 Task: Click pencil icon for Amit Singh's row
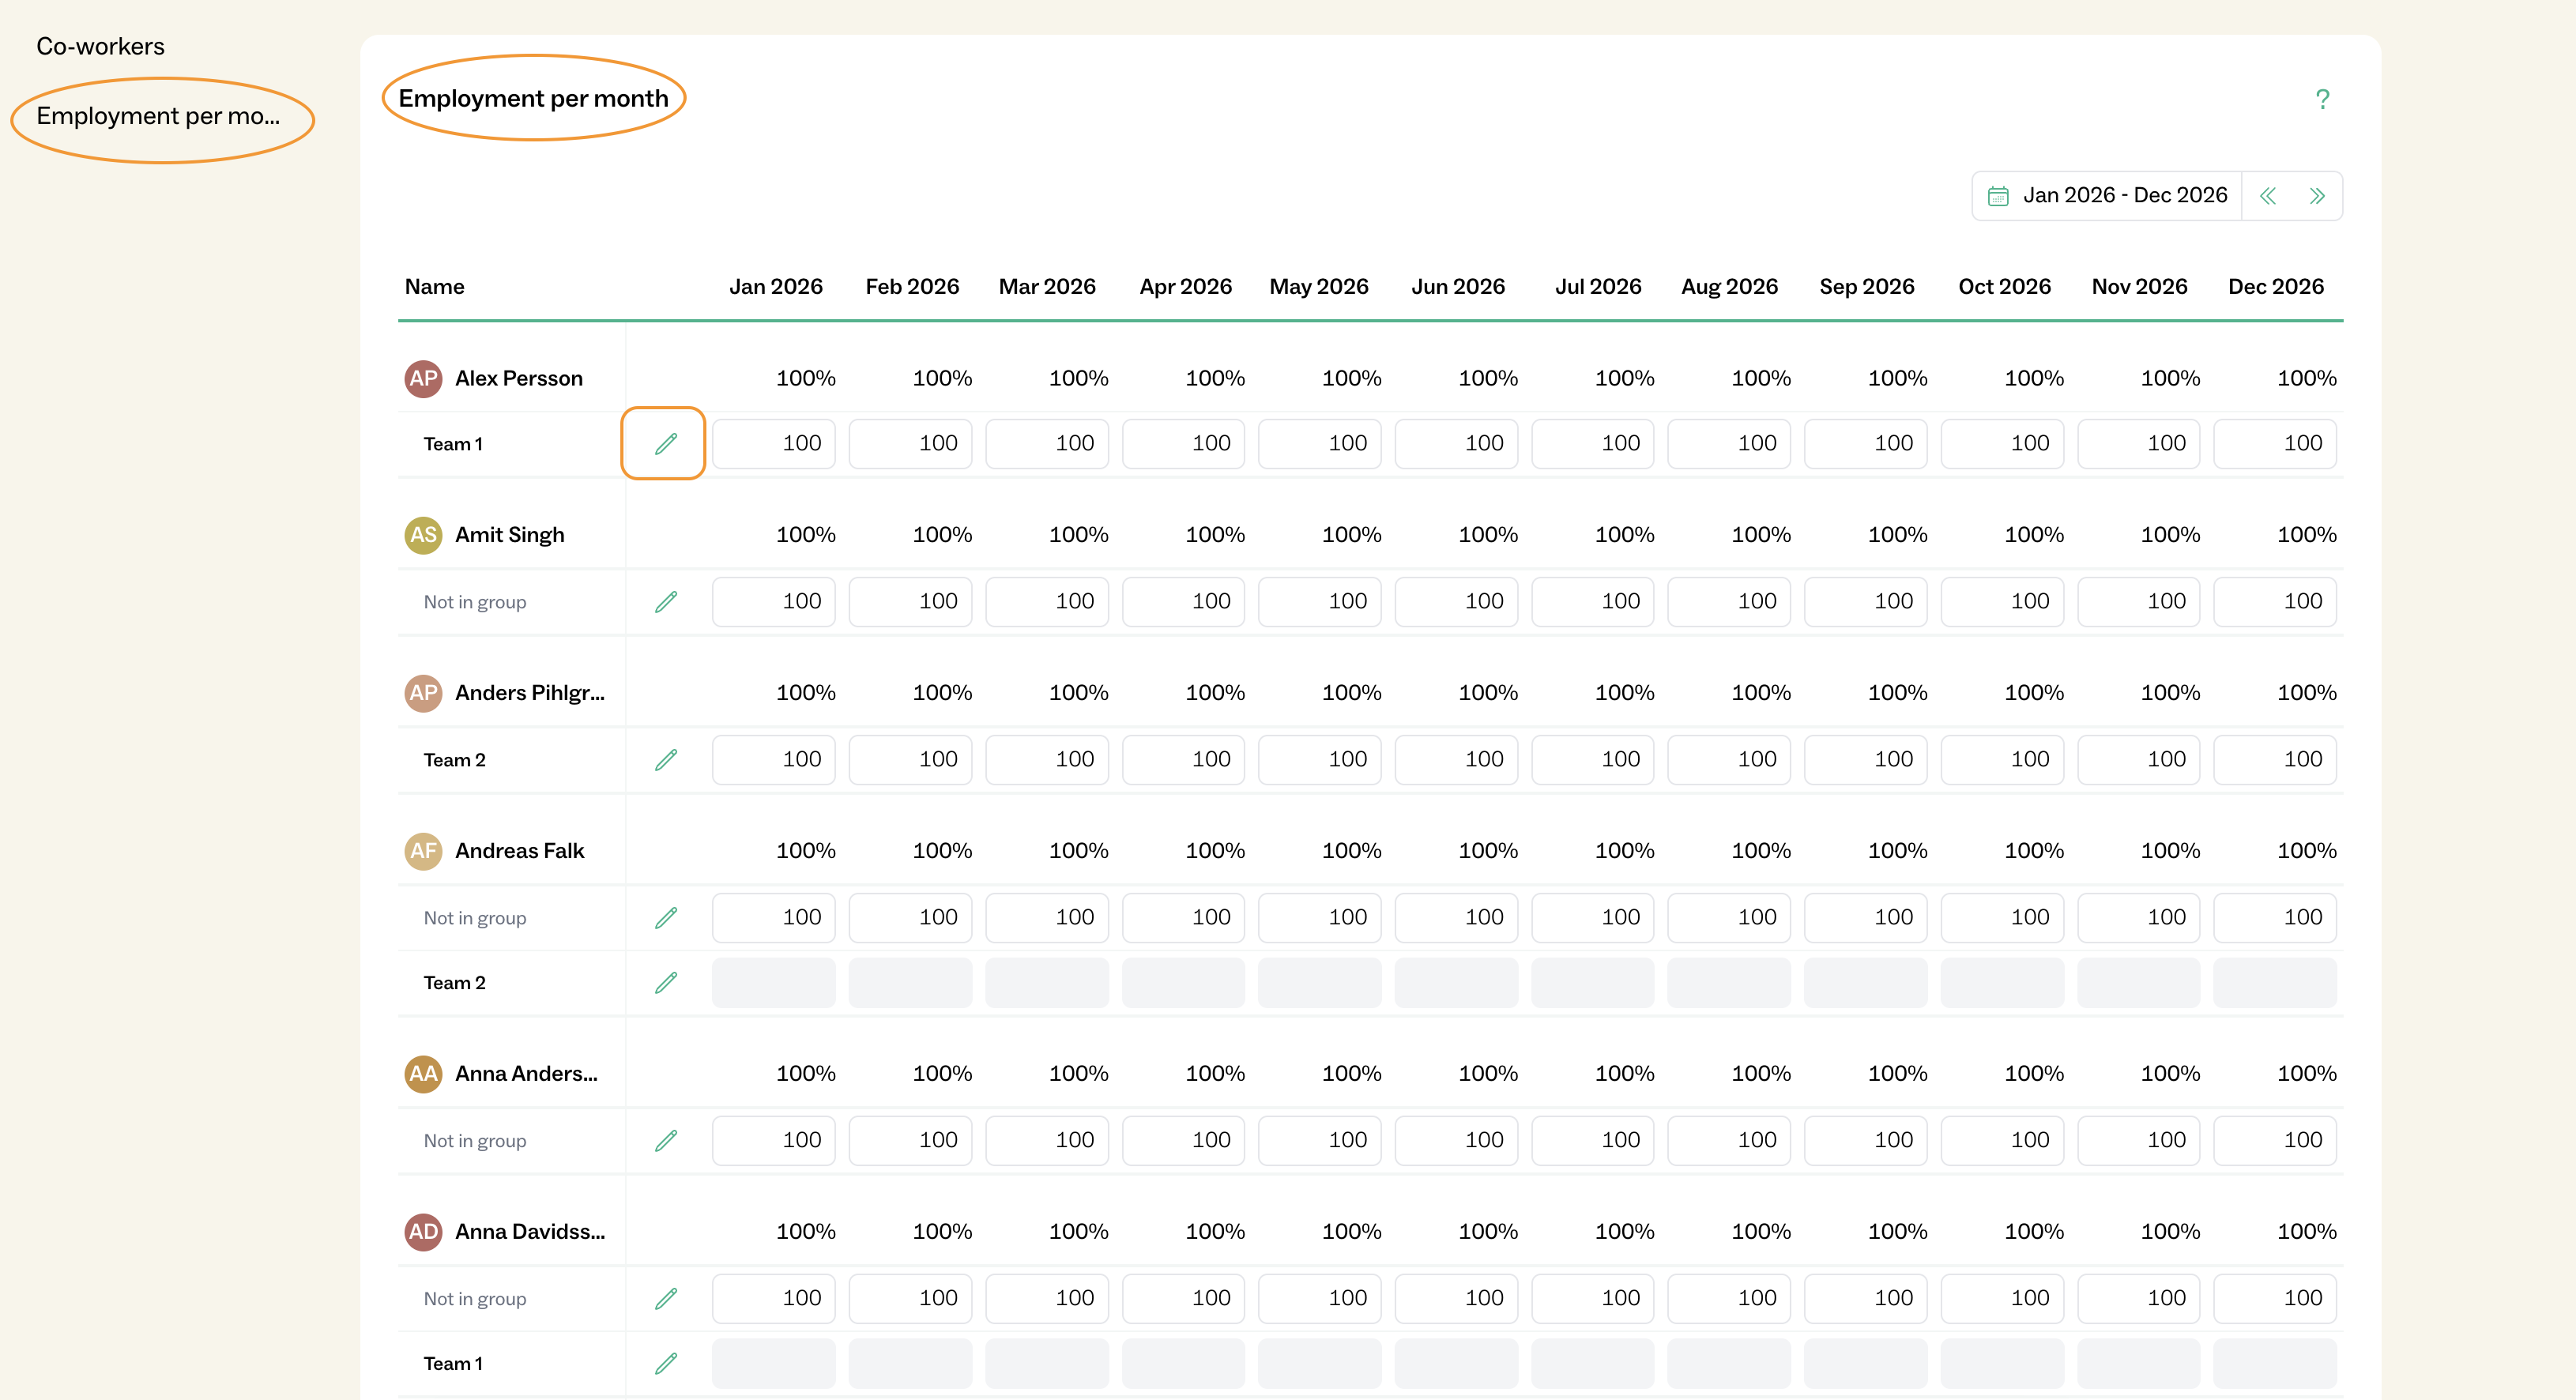pos(665,602)
